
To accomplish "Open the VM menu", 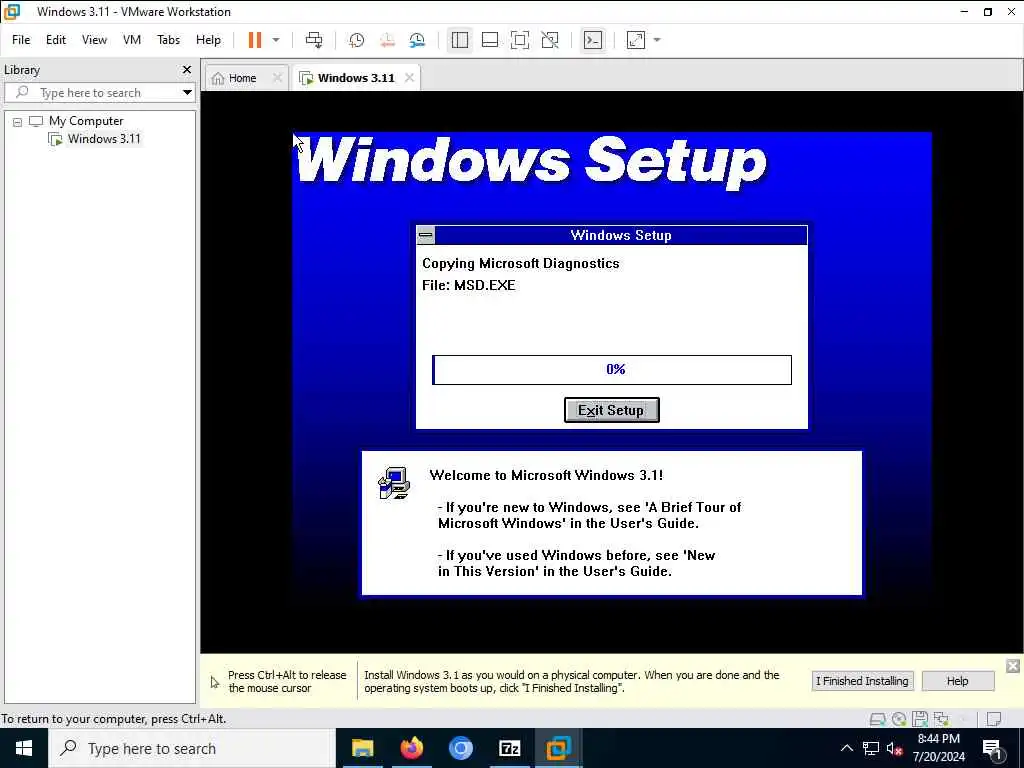I will (x=132, y=40).
